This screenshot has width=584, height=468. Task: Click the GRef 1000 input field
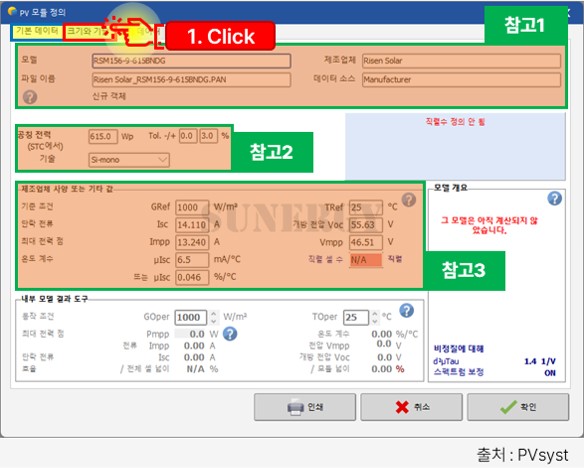192,207
